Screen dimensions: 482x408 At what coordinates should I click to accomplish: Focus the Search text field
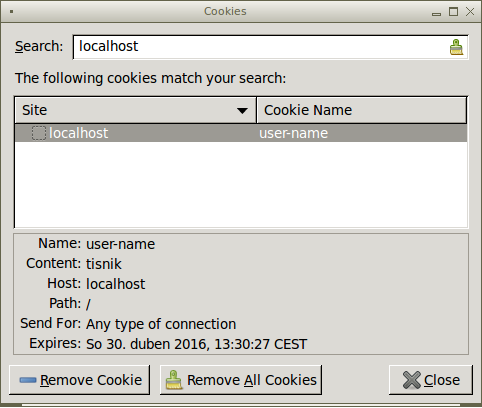click(262, 47)
